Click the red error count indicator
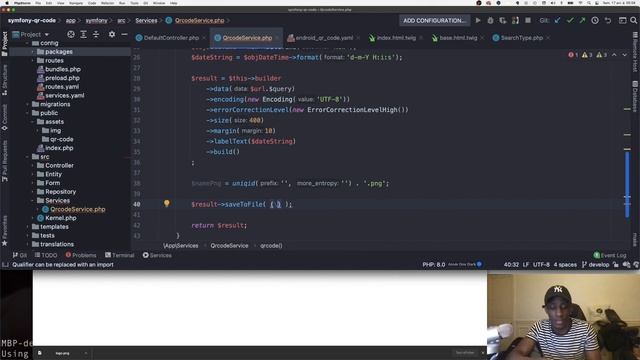This screenshot has width=640, height=360. (x=573, y=55)
